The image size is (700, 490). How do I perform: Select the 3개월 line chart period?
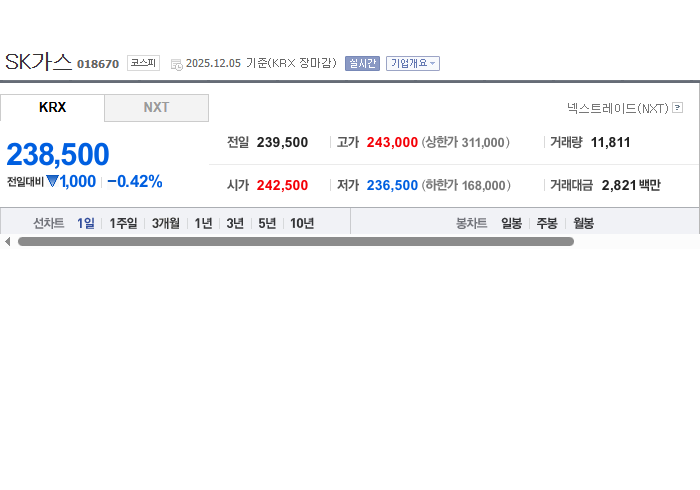point(166,223)
